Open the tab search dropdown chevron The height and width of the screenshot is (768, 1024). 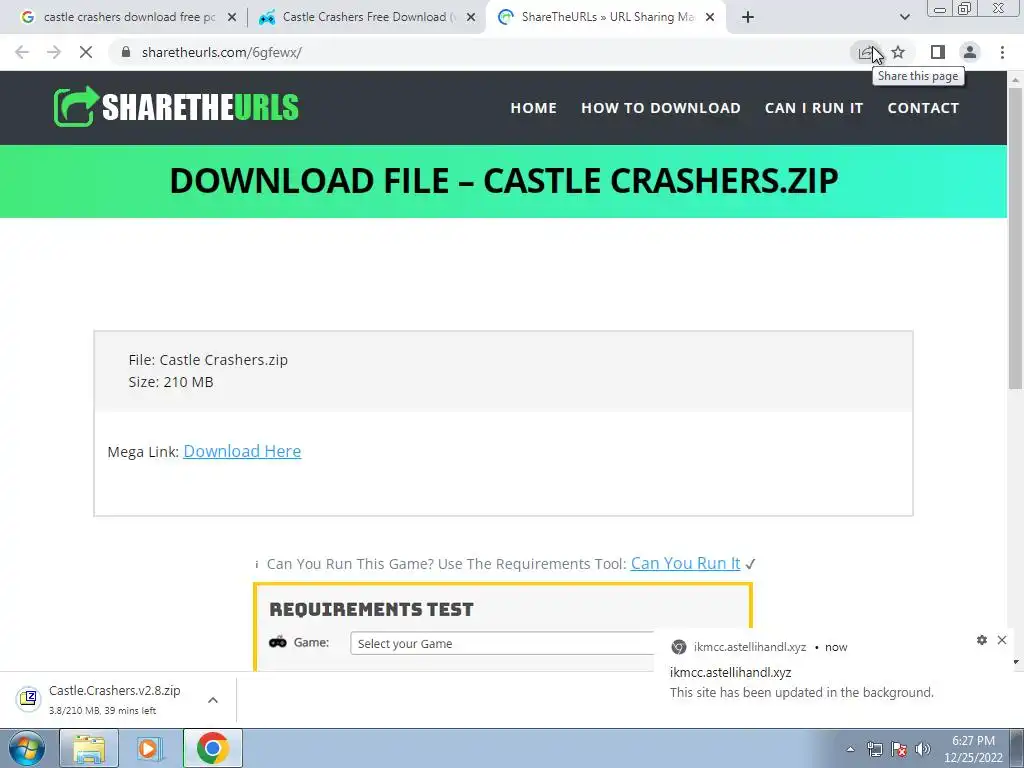point(904,17)
